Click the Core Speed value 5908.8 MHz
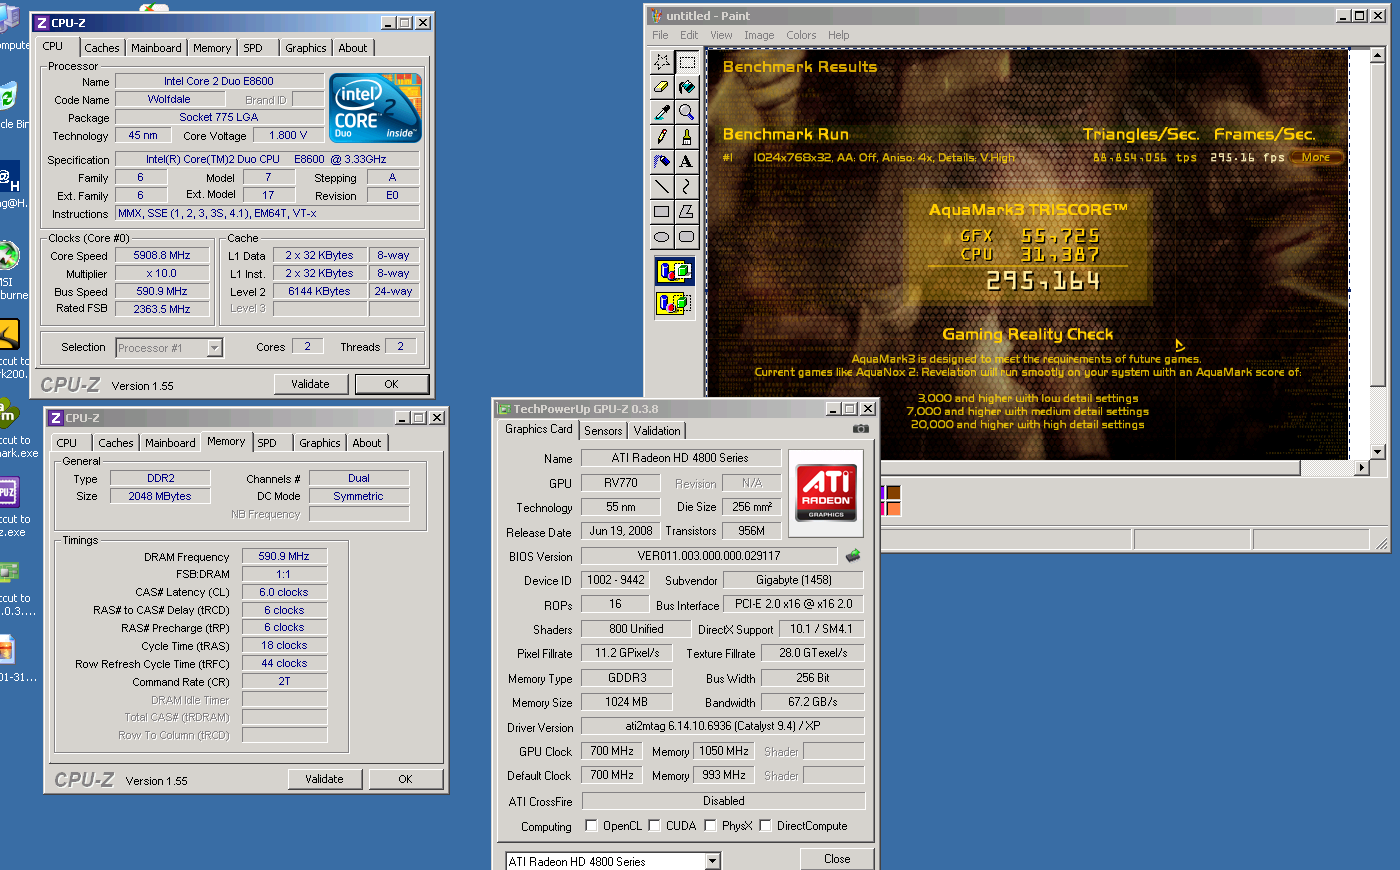The width and height of the screenshot is (1400, 870). [x=162, y=255]
